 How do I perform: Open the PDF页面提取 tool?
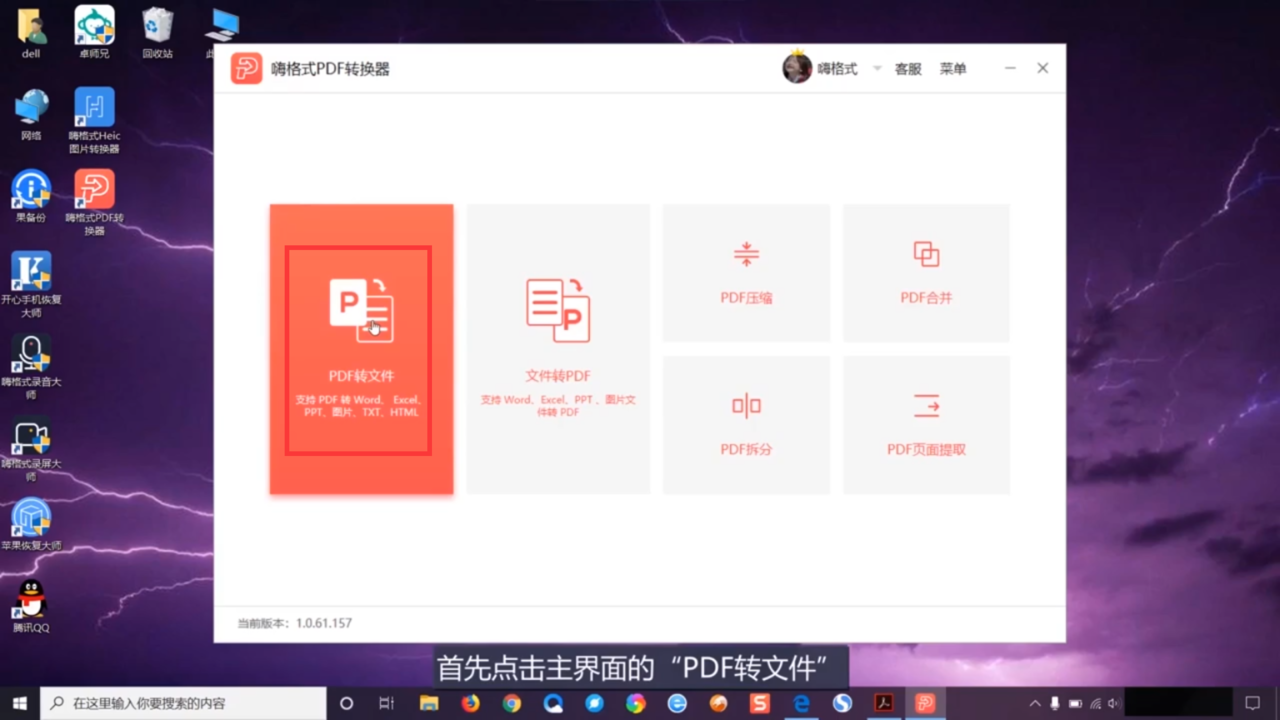[925, 424]
